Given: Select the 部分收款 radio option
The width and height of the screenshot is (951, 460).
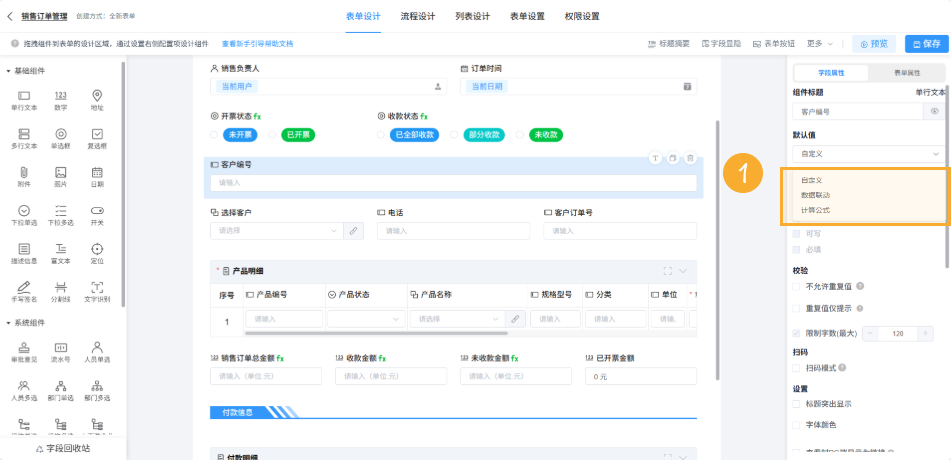Looking at the screenshot, I should click(x=454, y=135).
